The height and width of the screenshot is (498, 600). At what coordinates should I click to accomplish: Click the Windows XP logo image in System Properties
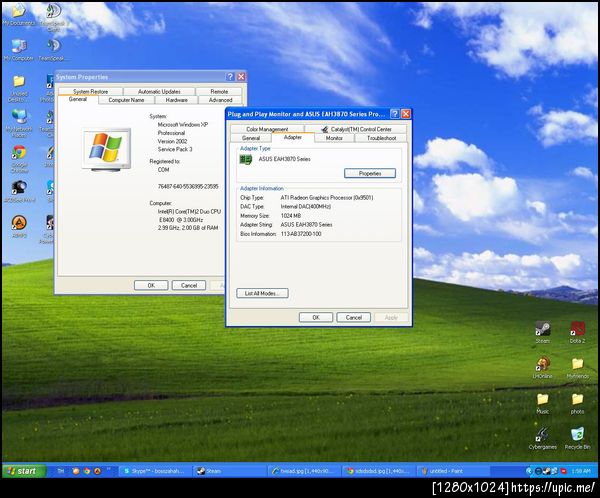106,149
